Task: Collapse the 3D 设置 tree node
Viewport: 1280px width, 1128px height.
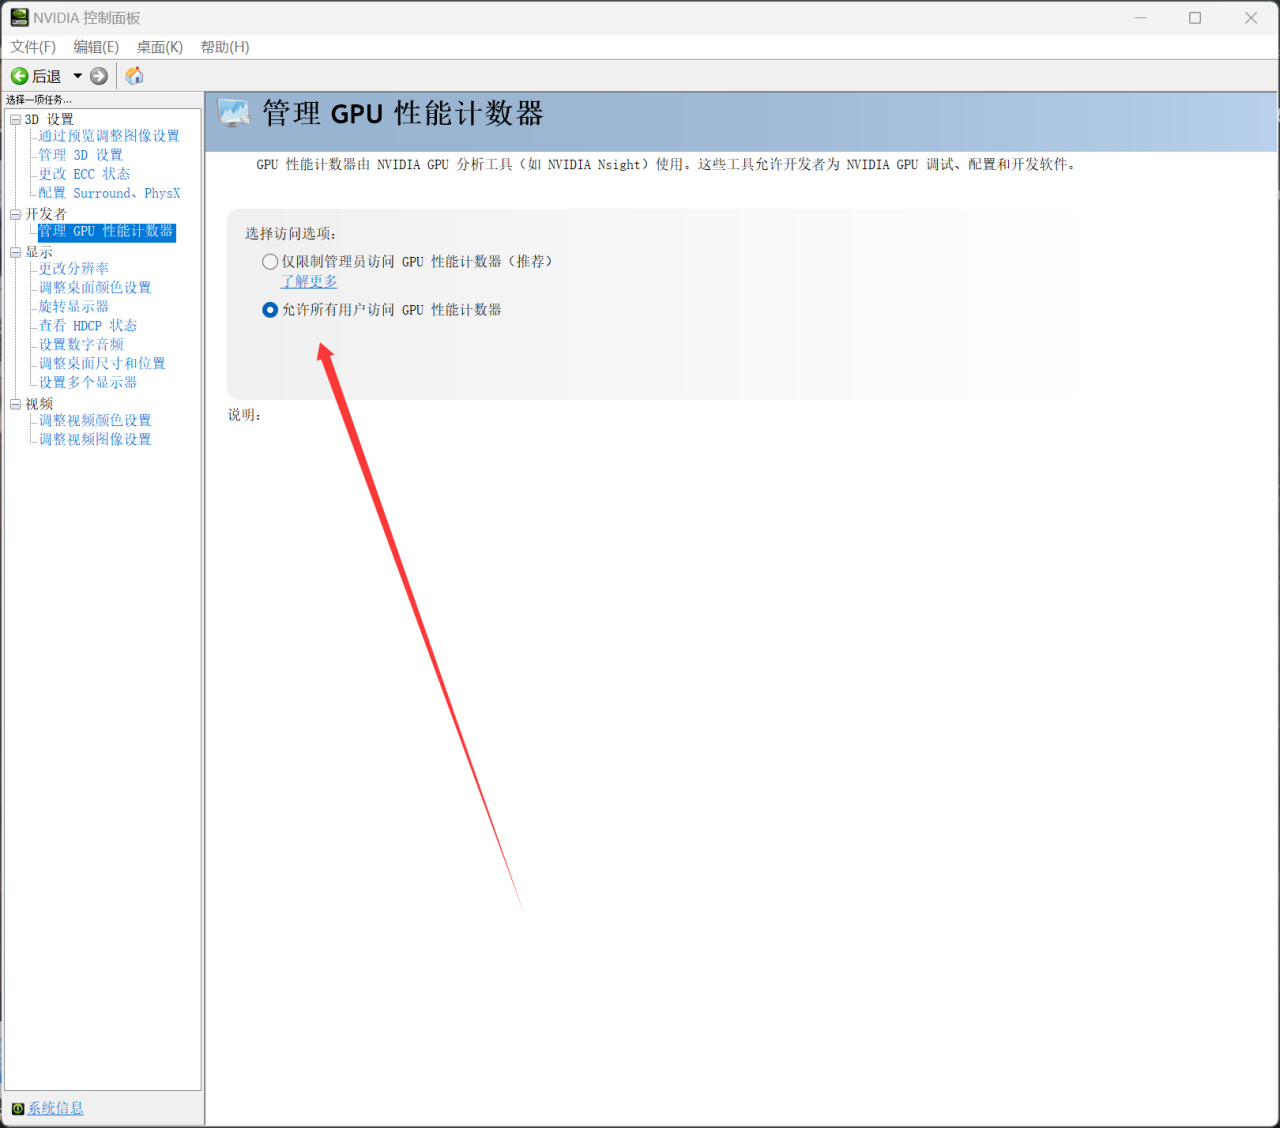Action: pos(15,120)
